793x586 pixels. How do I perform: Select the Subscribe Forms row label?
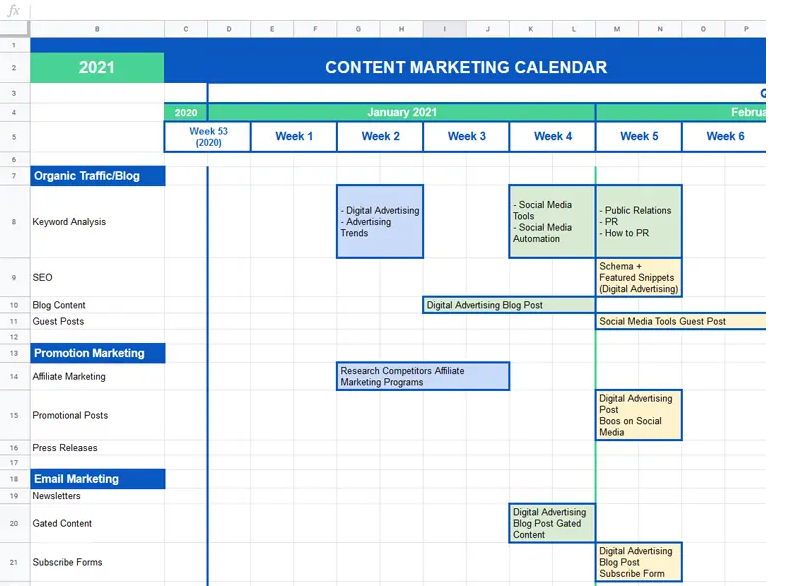click(x=67, y=562)
